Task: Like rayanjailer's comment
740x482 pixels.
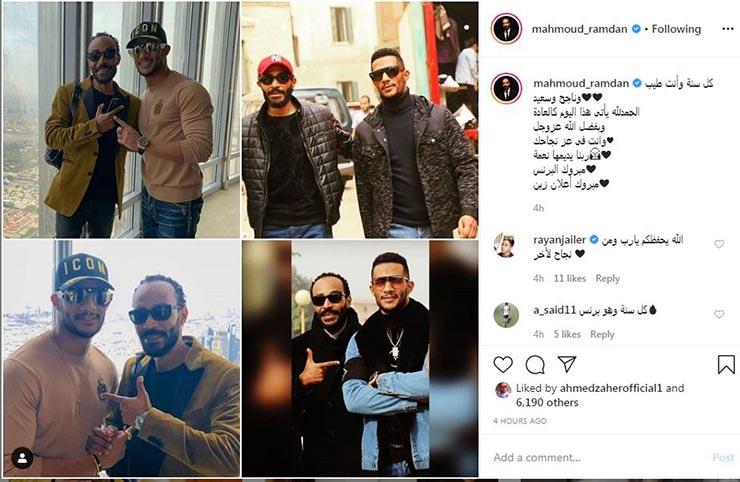Action: [x=719, y=244]
